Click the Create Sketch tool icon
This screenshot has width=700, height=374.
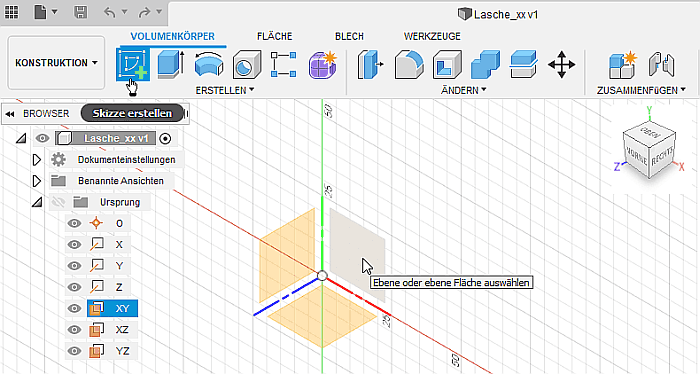point(133,65)
